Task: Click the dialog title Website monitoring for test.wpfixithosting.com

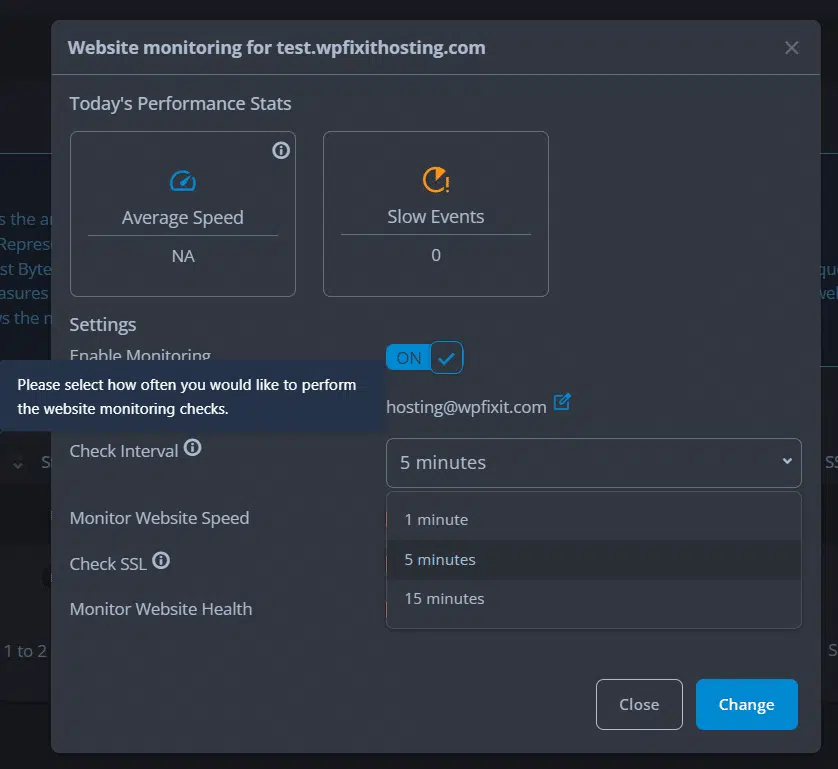Action: 276,48
